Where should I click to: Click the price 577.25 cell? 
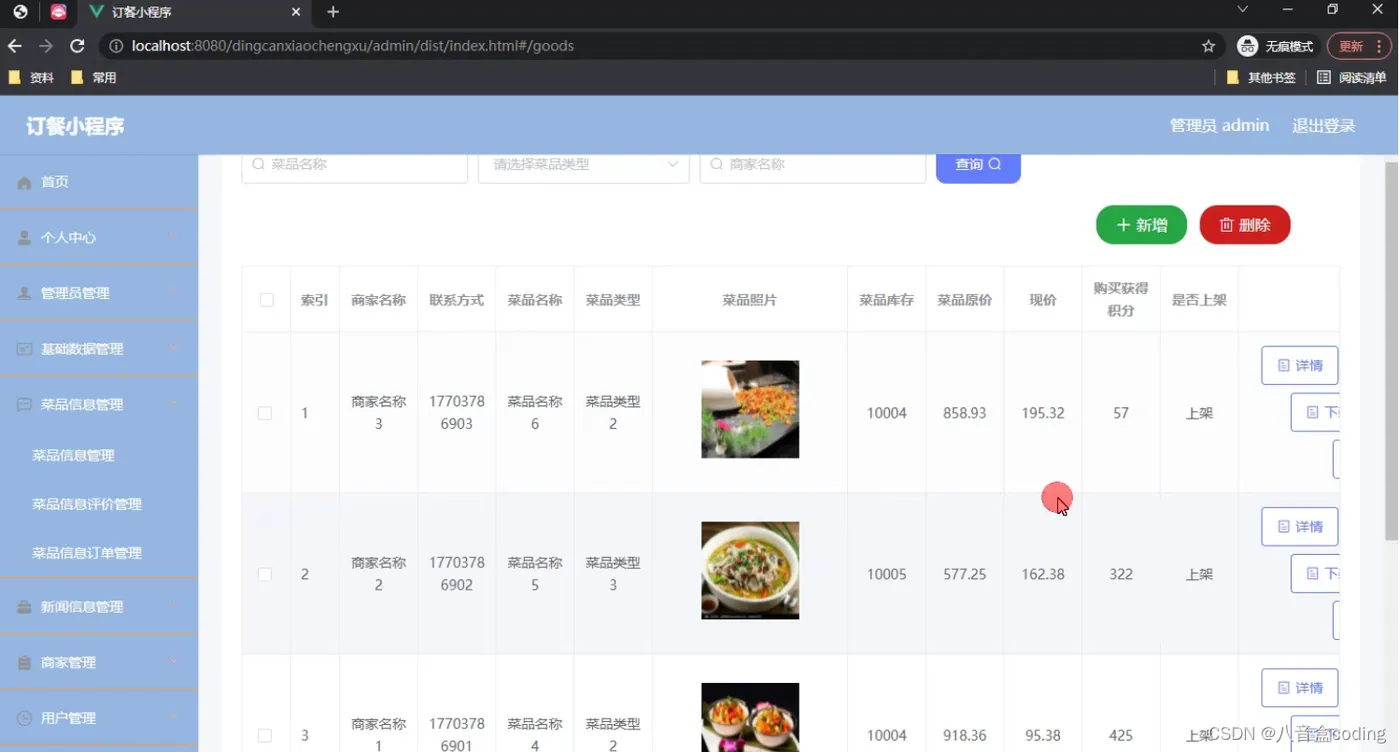pyautogui.click(x=965, y=574)
